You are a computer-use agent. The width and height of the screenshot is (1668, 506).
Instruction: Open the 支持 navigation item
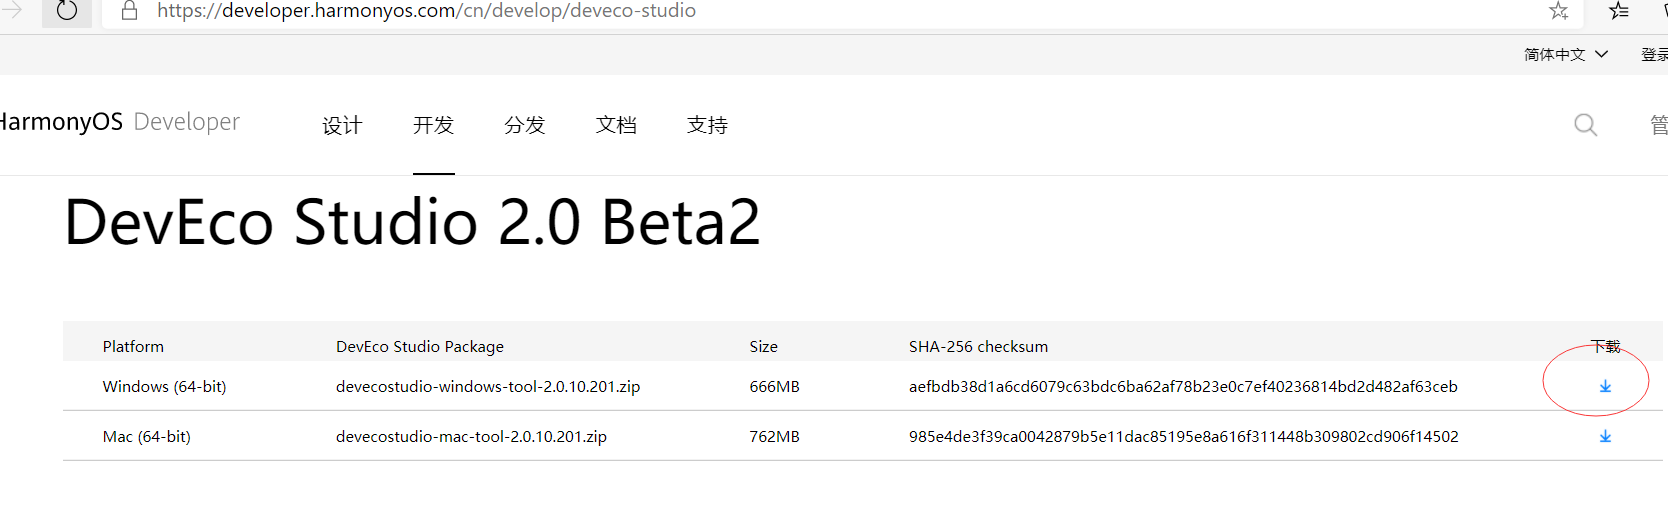(707, 125)
